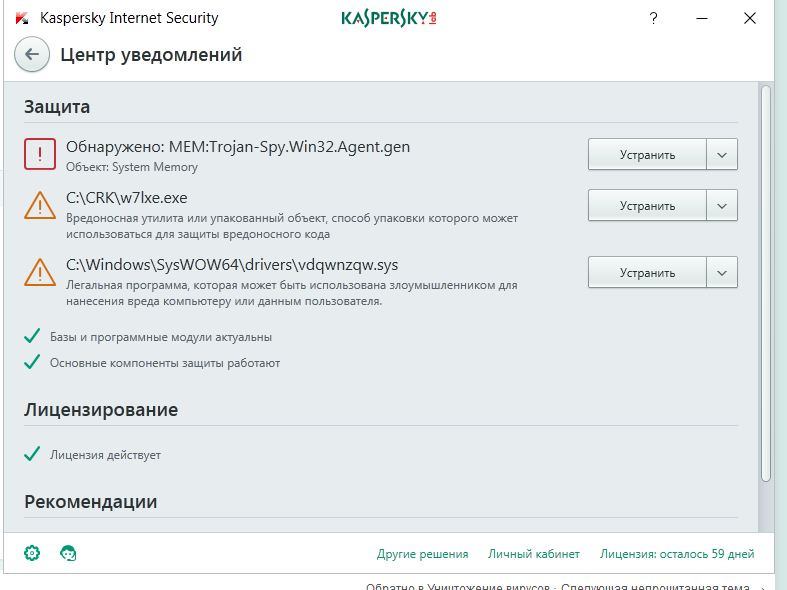787x590 pixels.
Task: Close the Kaspersky Internet Security window
Action: (749, 19)
